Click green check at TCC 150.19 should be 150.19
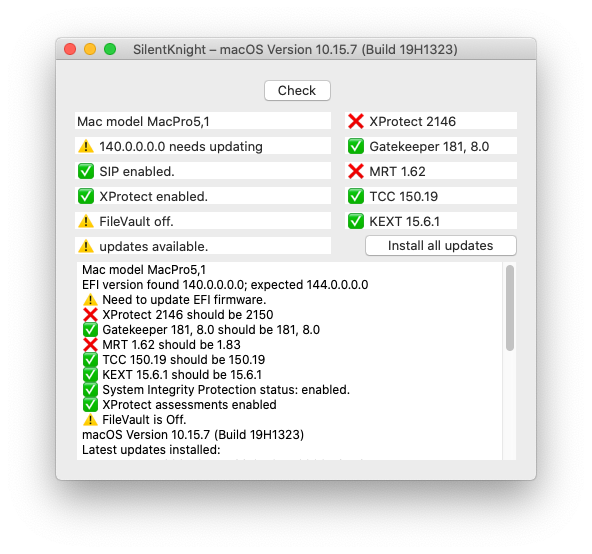592x554 pixels. pos(90,360)
